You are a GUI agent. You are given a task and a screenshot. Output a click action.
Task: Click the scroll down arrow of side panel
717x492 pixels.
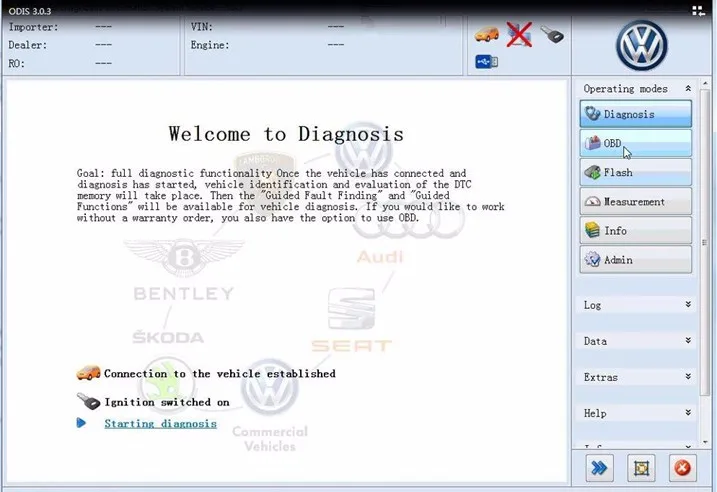[x=705, y=442]
